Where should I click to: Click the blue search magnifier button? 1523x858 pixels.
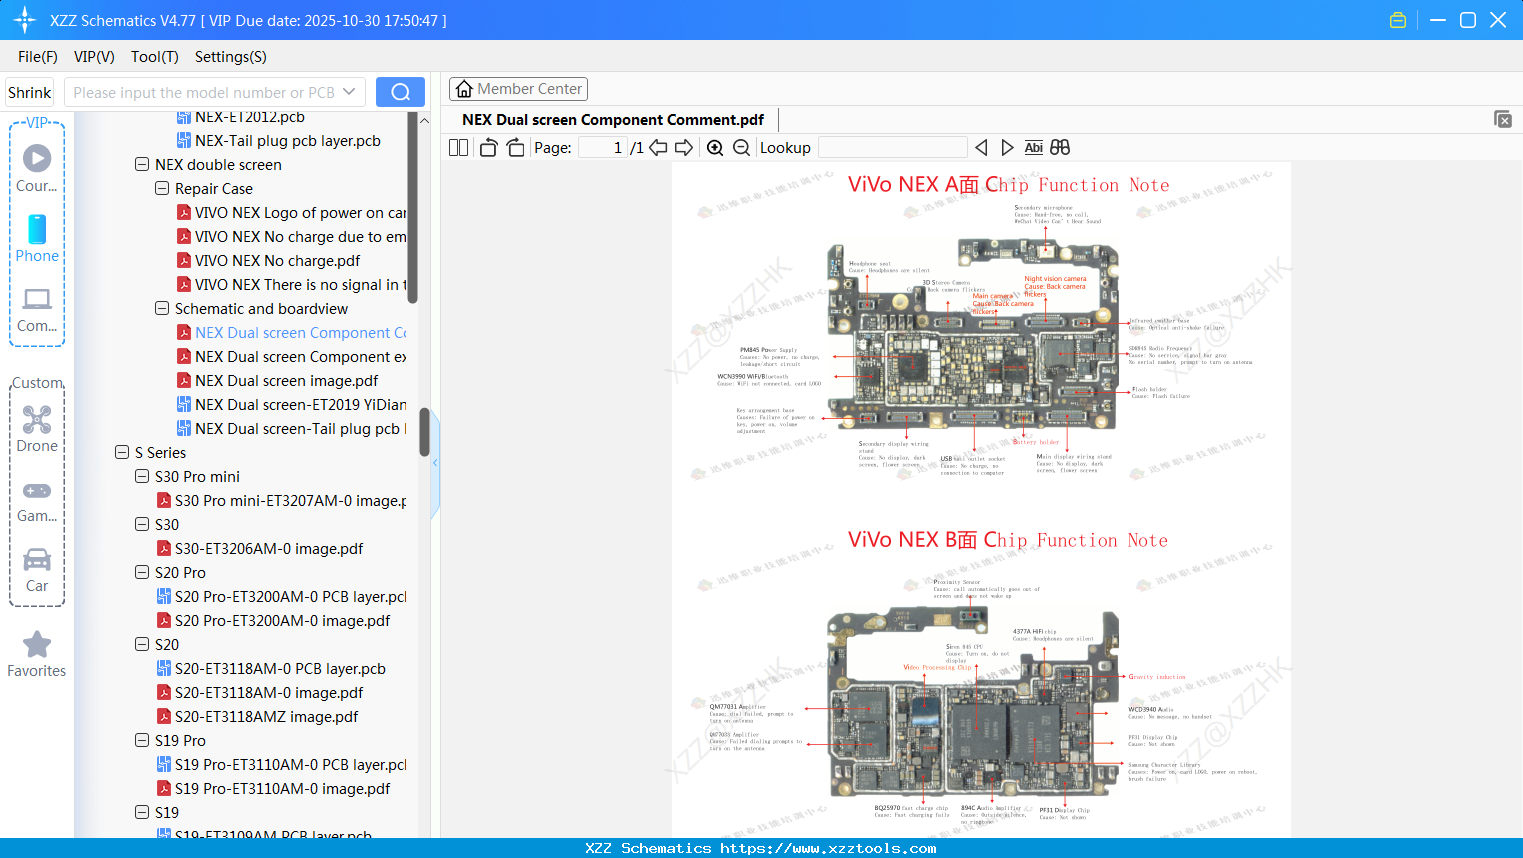(x=400, y=91)
